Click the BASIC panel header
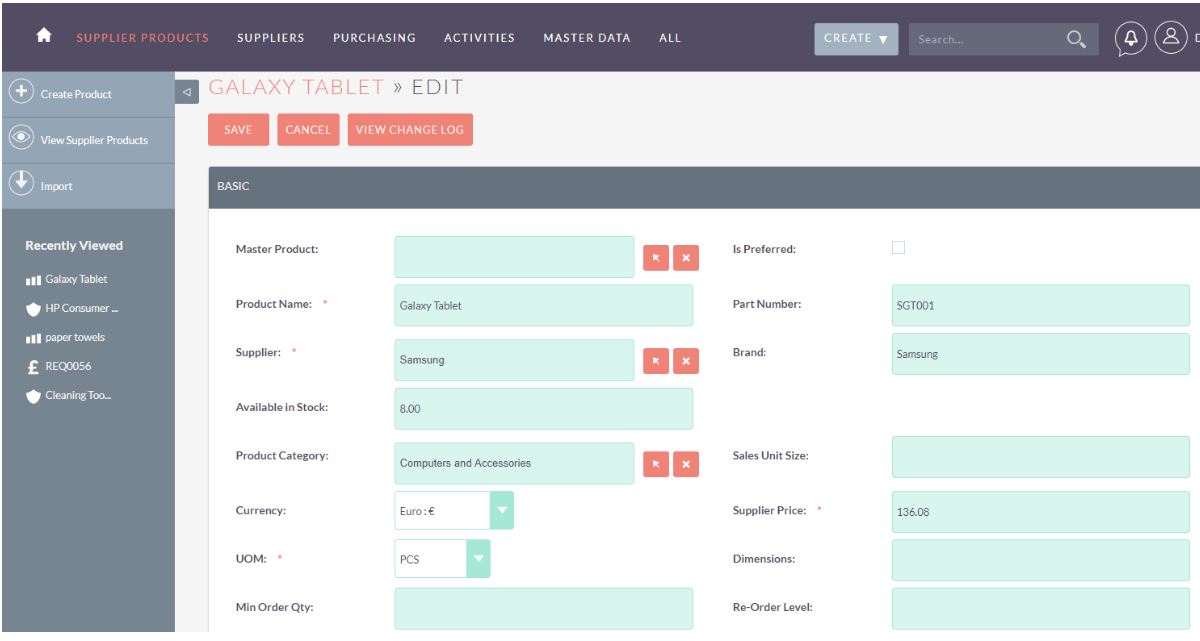 (x=704, y=187)
